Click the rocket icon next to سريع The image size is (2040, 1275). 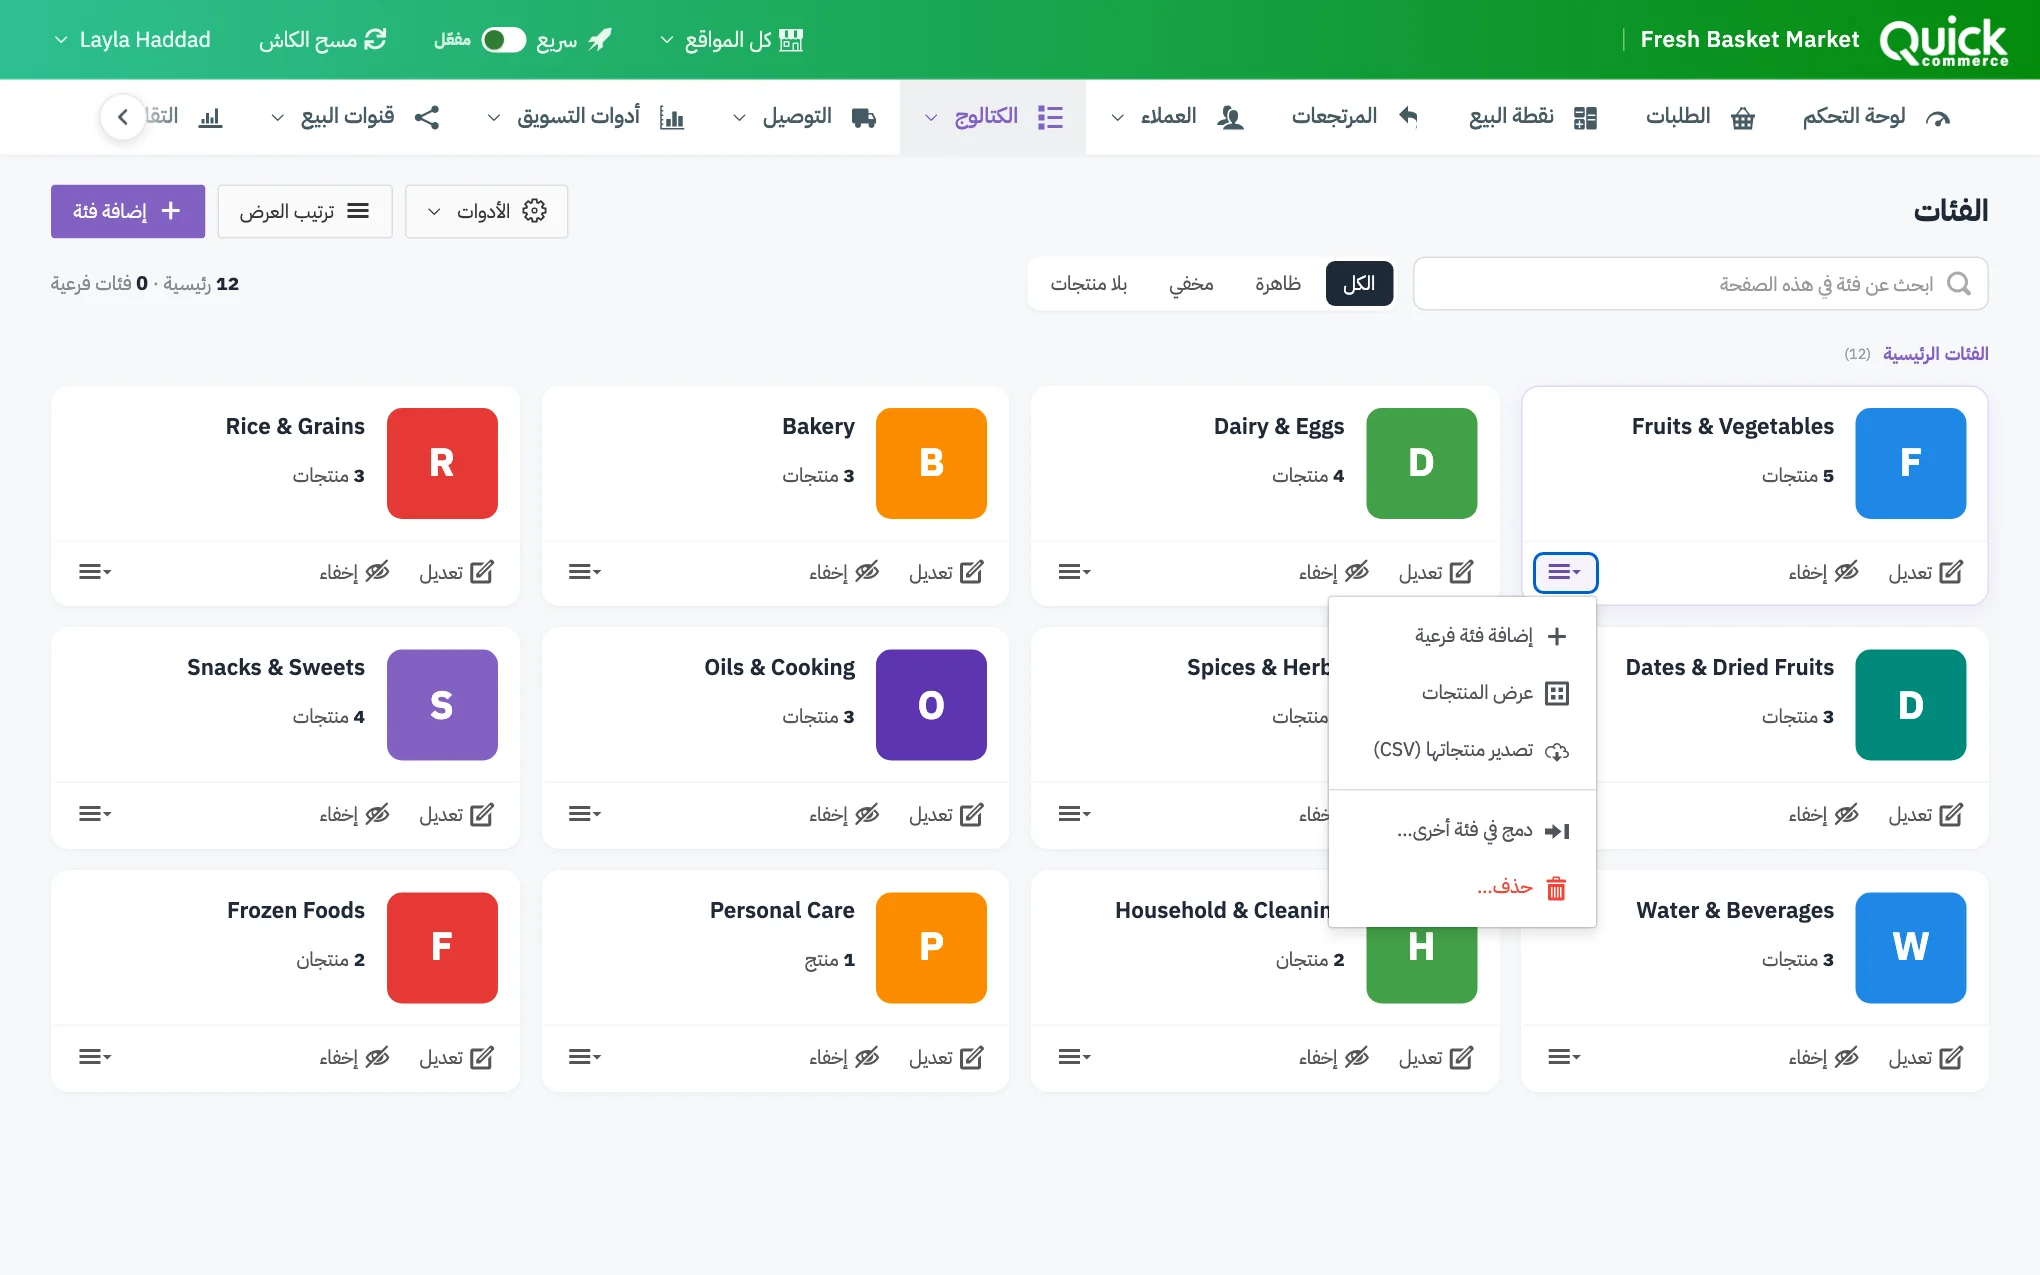click(x=599, y=39)
